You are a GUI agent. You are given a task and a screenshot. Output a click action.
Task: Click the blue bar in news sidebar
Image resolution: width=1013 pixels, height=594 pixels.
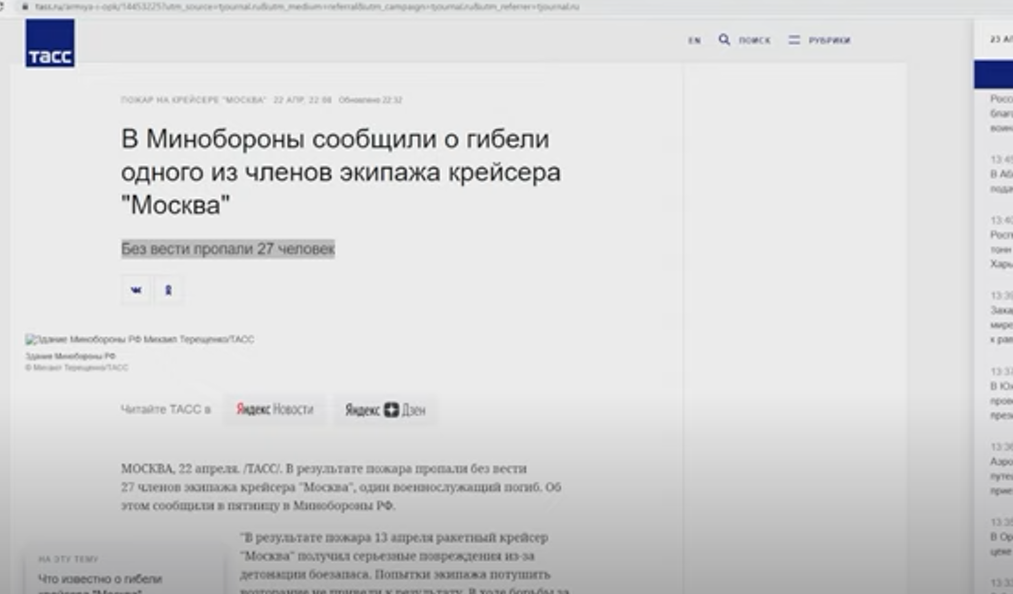[993, 75]
